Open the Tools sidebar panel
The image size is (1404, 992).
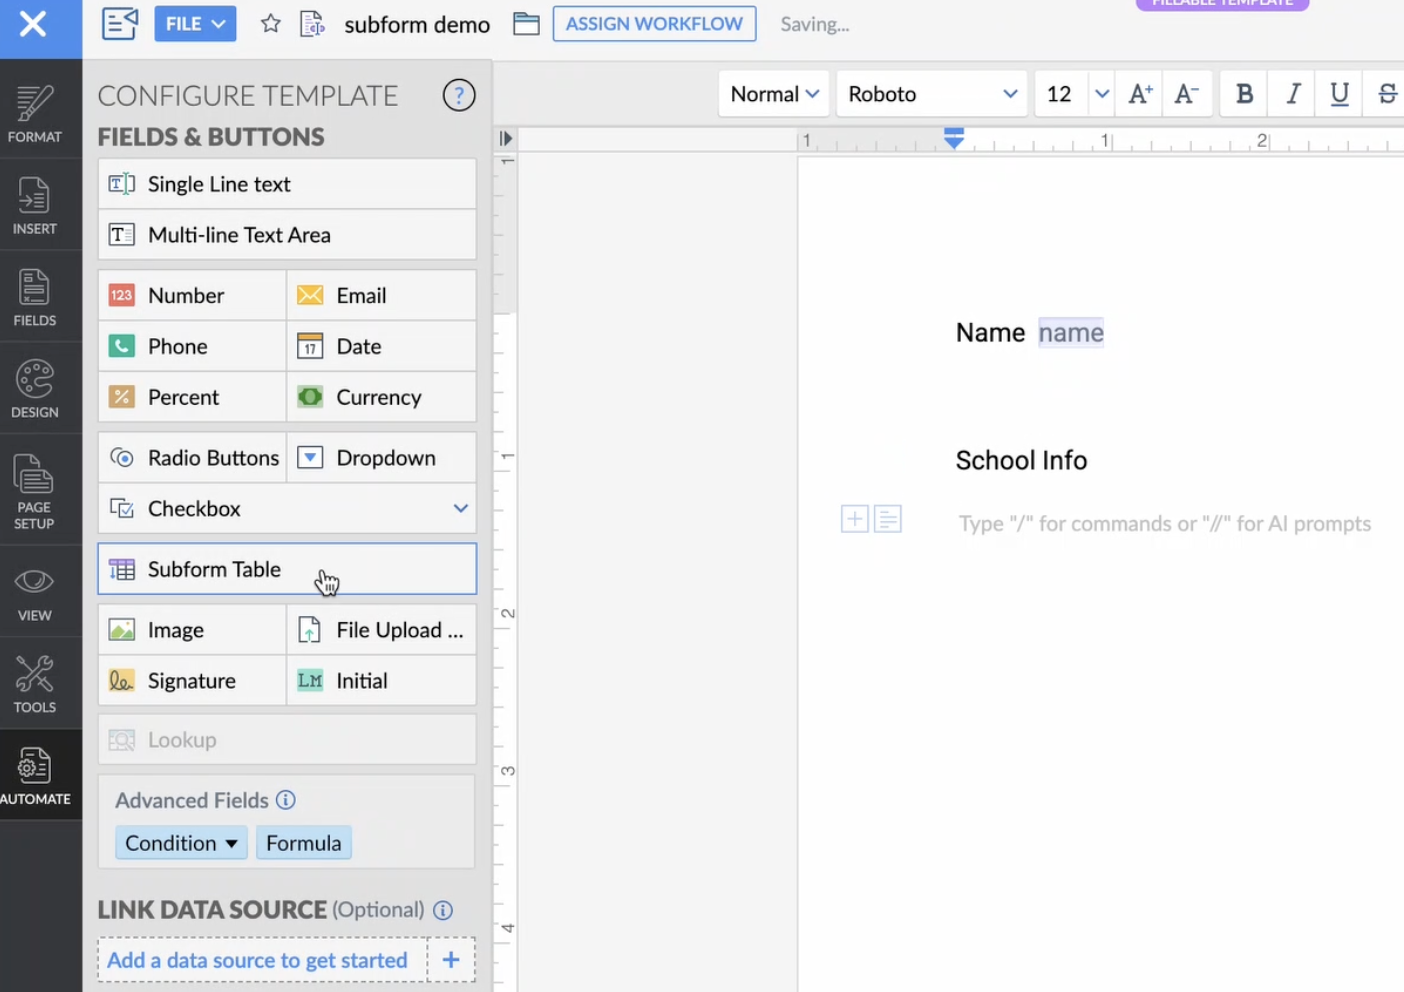pos(35,684)
